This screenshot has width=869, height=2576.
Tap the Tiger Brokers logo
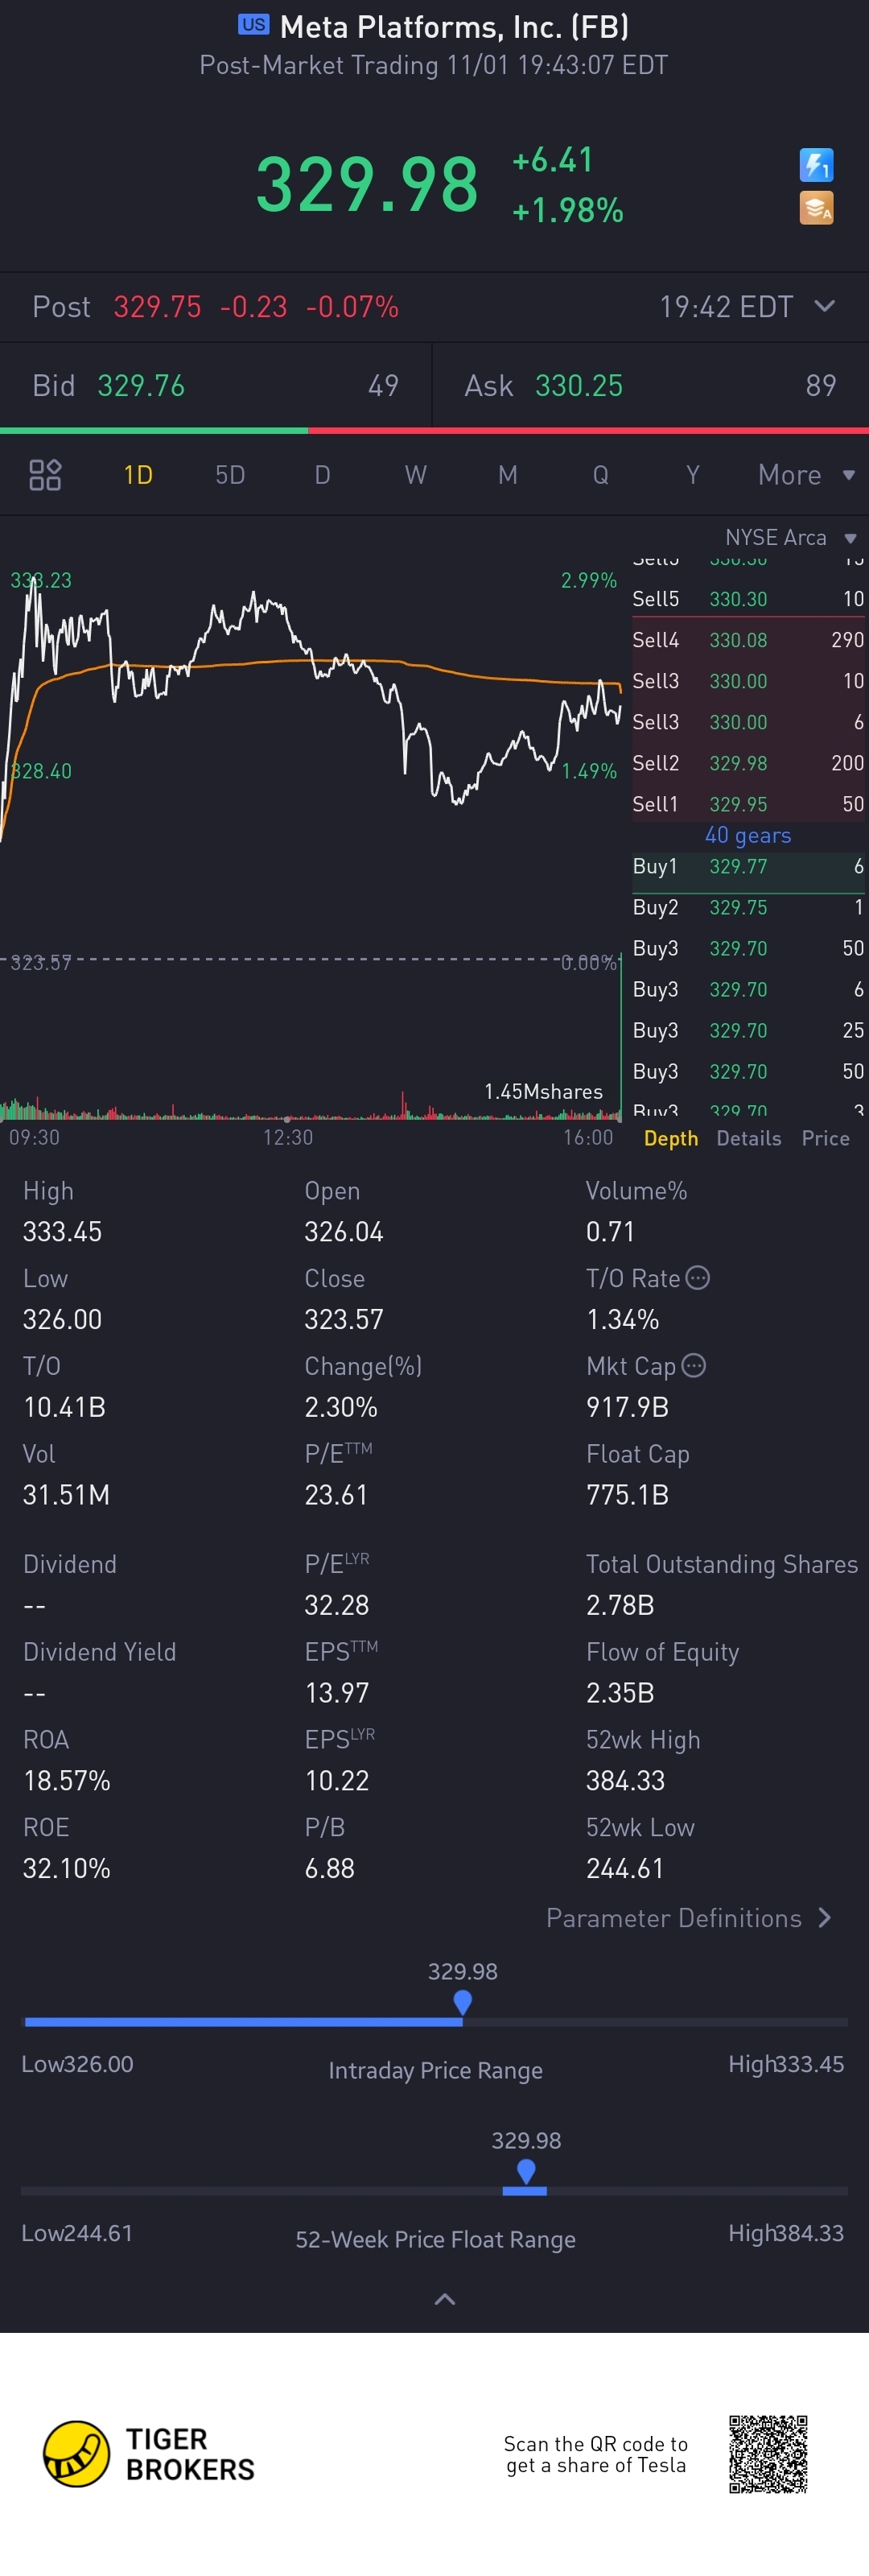pos(148,2453)
